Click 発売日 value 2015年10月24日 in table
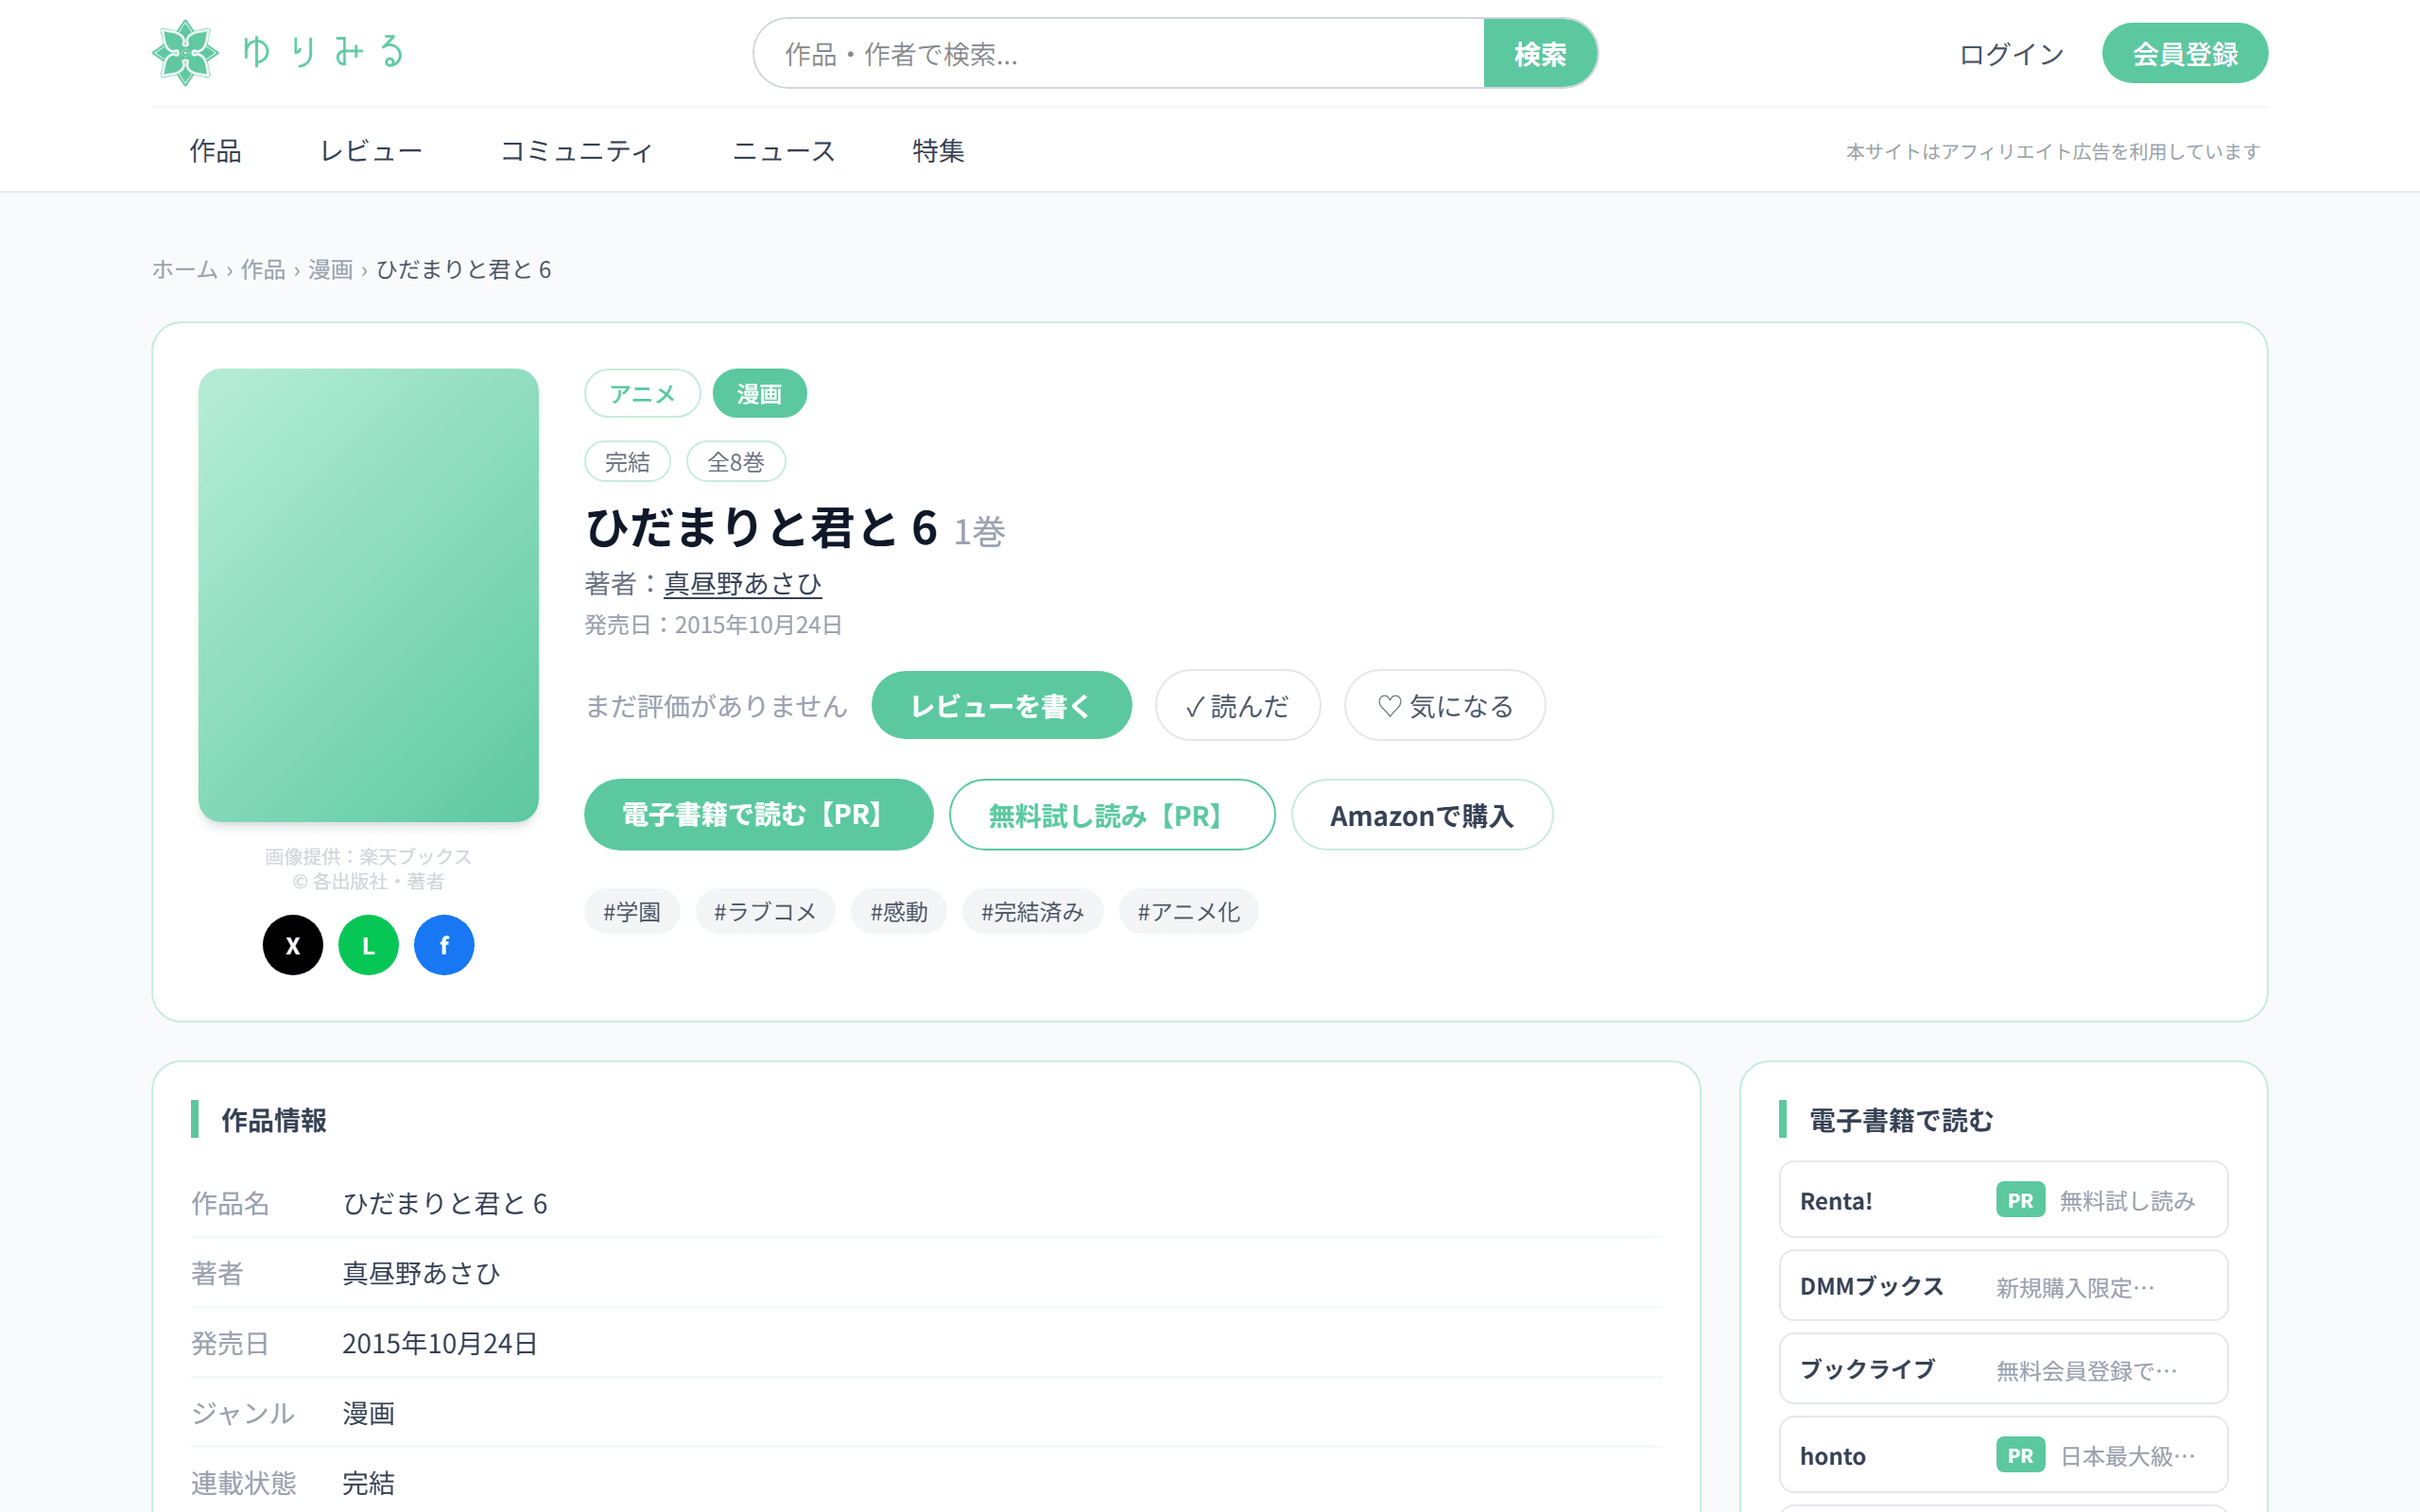The image size is (2420, 1512). point(440,1343)
